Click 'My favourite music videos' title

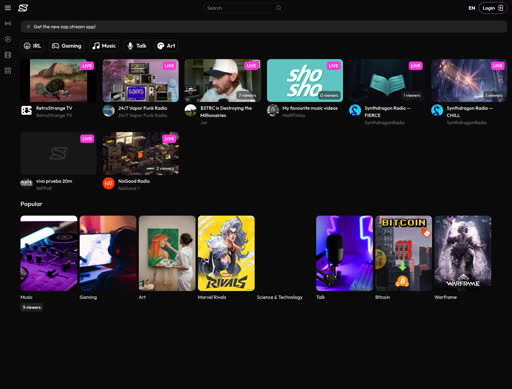(310, 108)
